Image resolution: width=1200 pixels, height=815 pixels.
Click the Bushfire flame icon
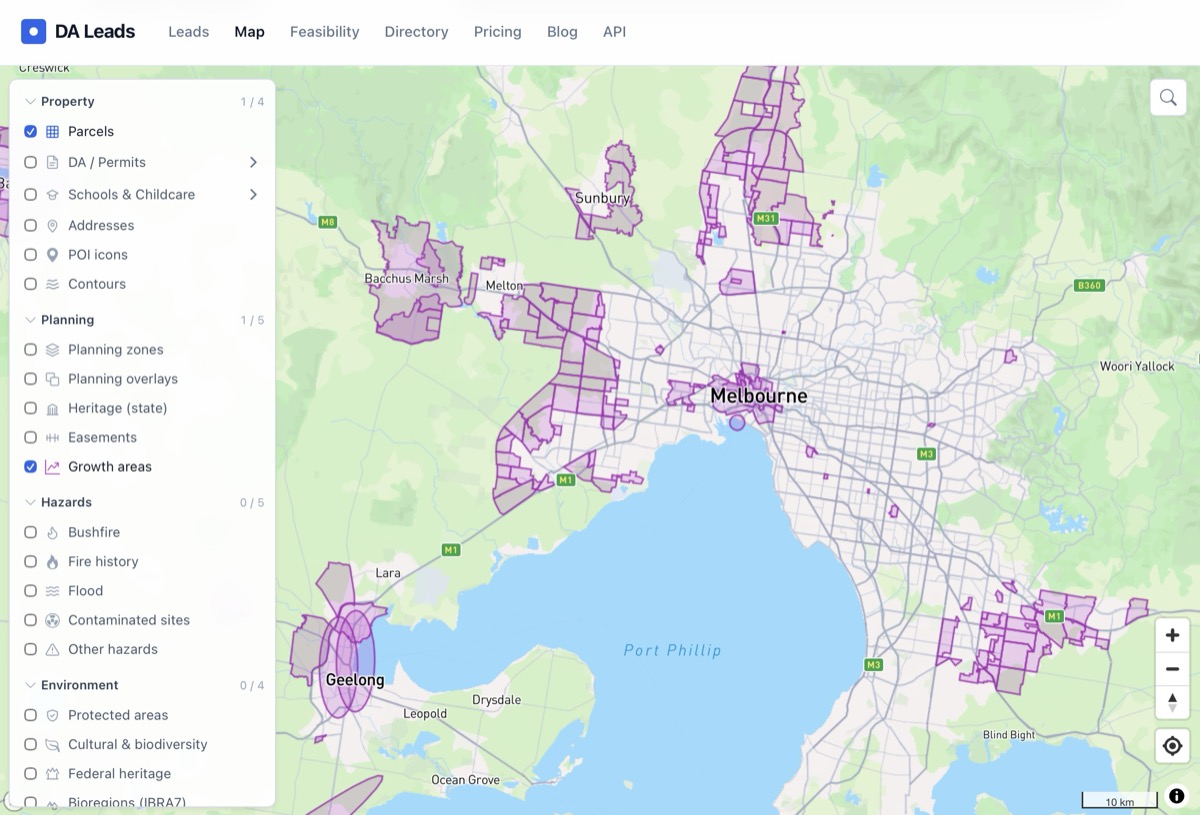53,533
